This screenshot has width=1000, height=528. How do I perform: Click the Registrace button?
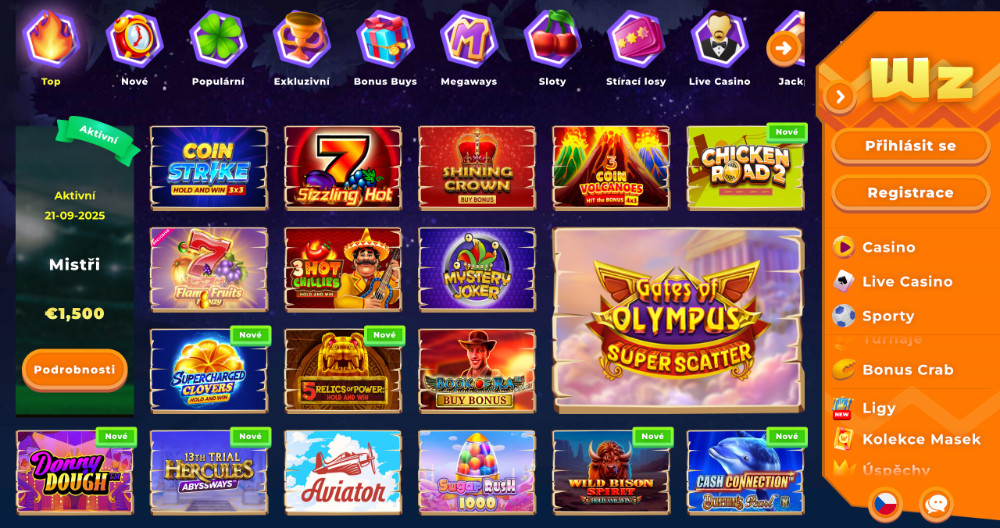click(x=910, y=193)
